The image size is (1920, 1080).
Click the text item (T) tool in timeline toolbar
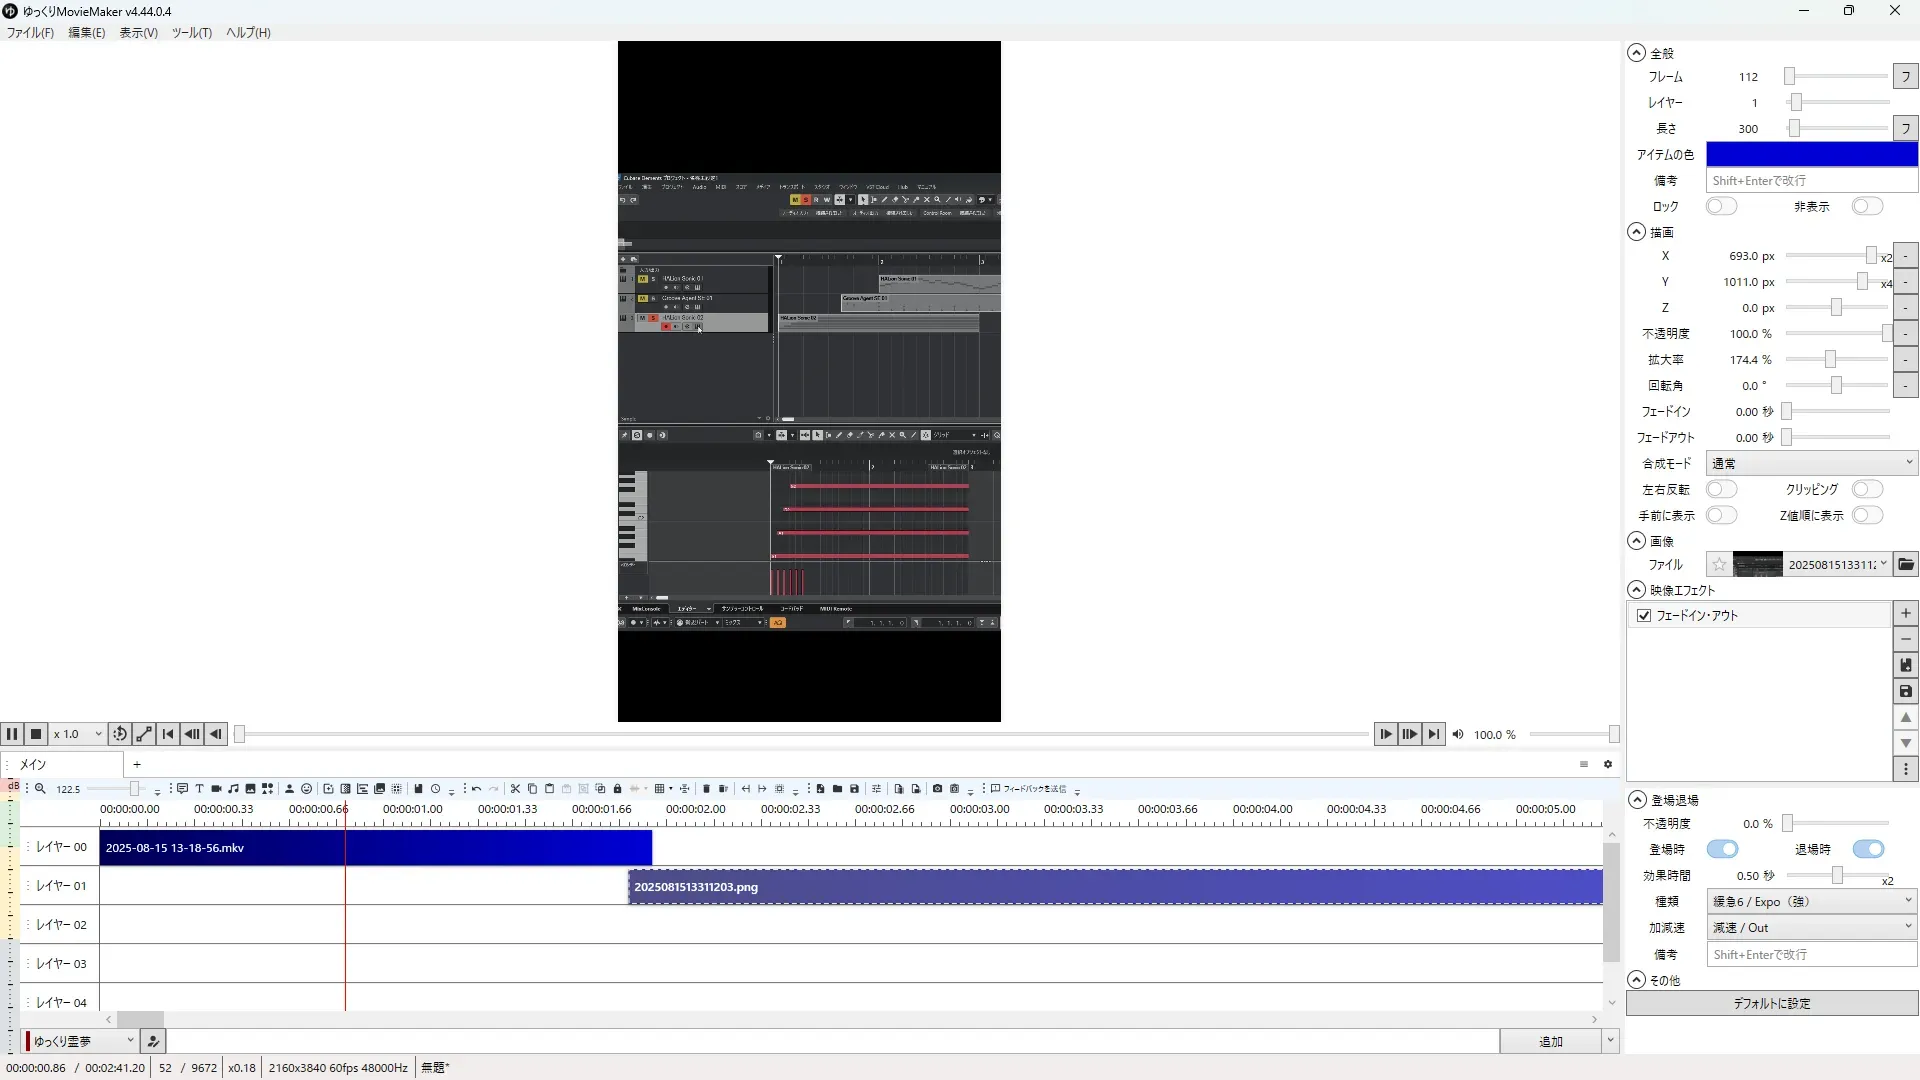click(x=199, y=789)
